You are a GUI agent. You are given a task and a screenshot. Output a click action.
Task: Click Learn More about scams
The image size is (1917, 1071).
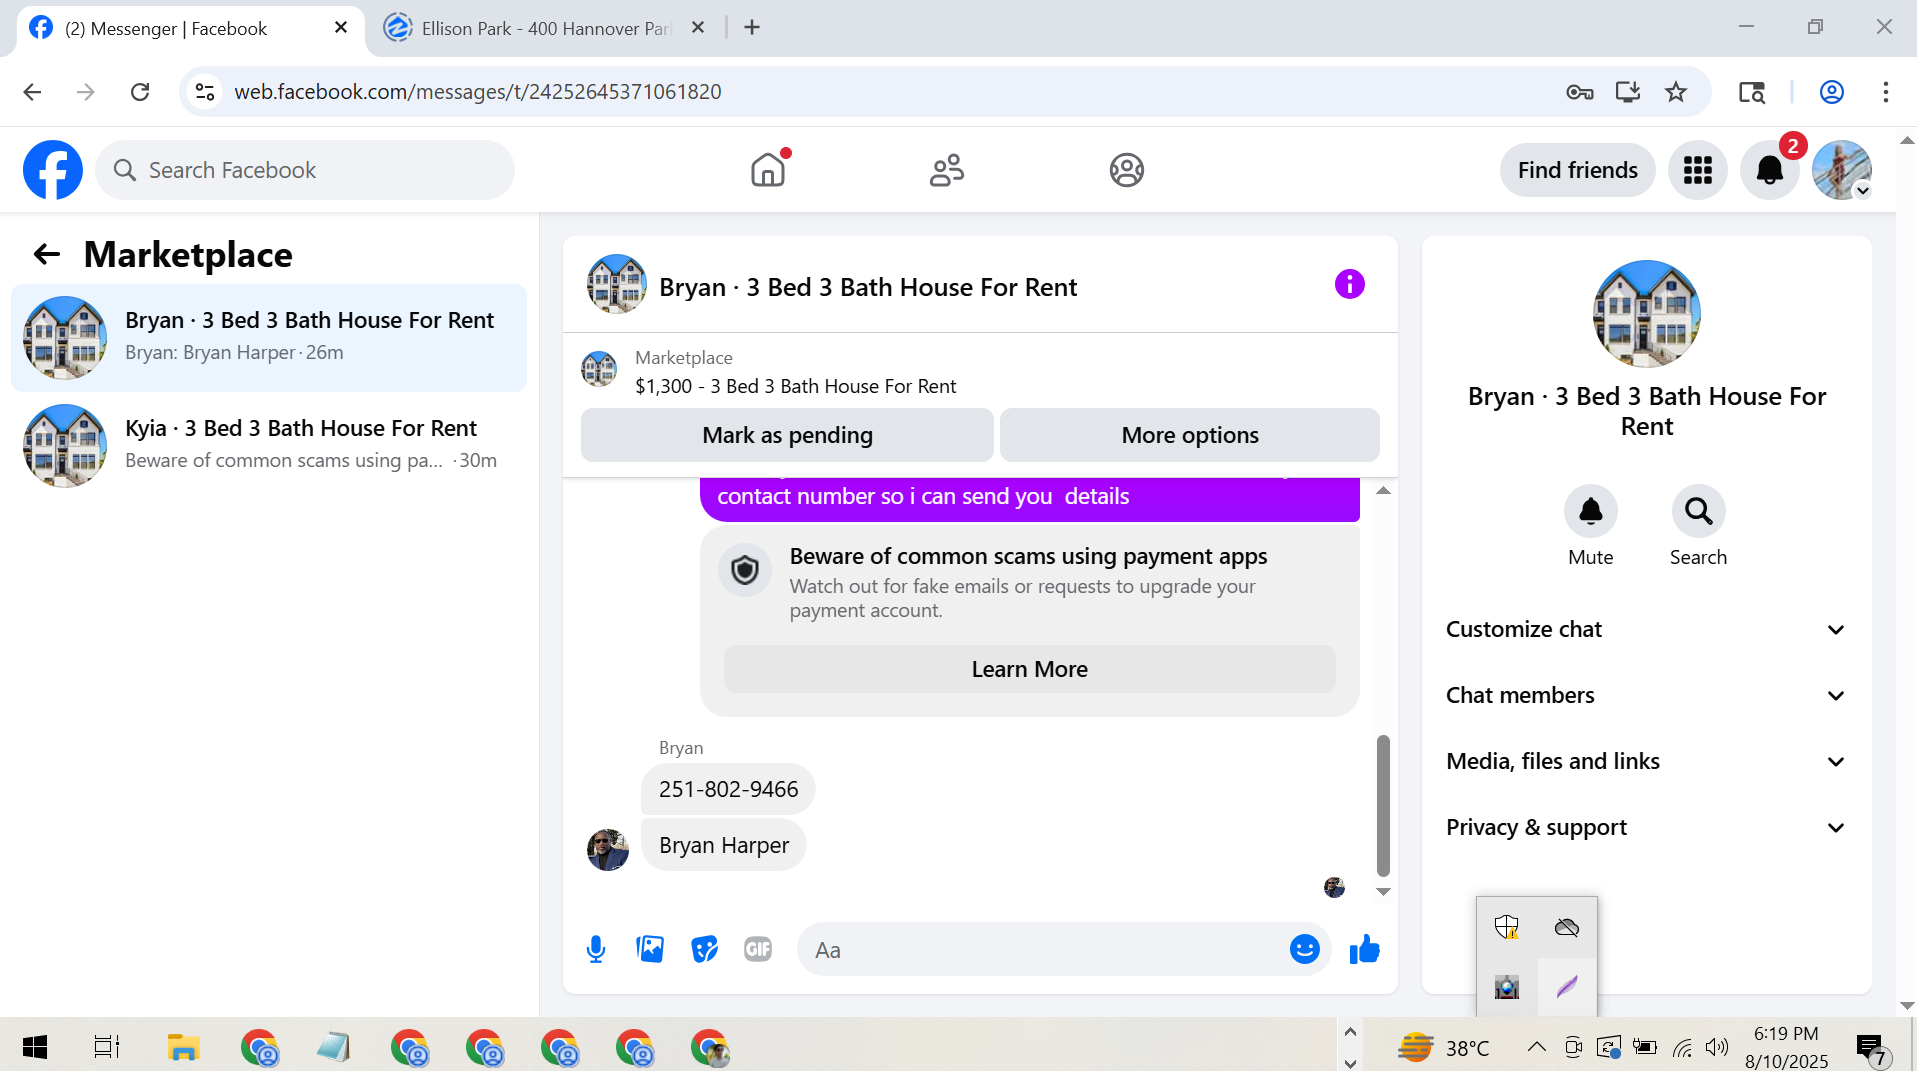[x=1029, y=669]
